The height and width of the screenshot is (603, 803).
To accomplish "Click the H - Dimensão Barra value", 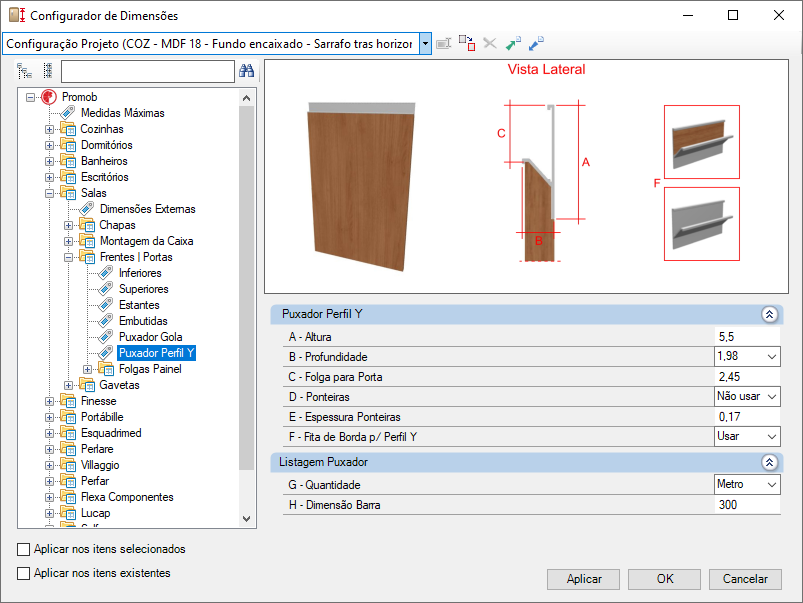I will click(747, 505).
